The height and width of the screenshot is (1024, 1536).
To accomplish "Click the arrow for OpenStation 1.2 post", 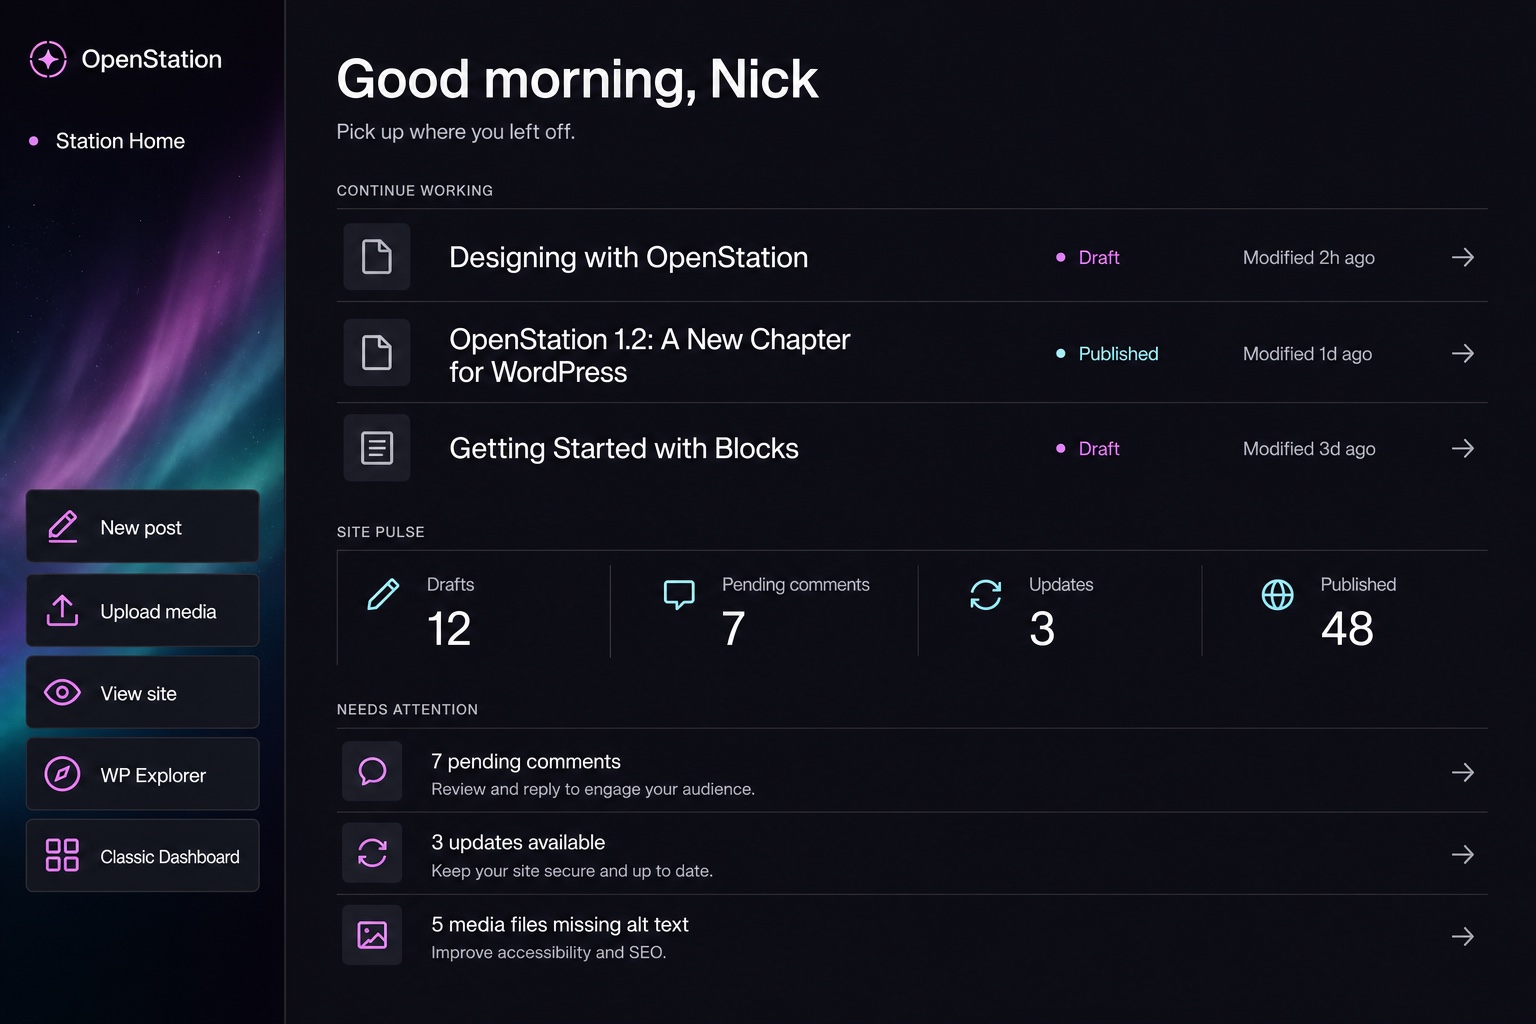I will click(x=1463, y=353).
